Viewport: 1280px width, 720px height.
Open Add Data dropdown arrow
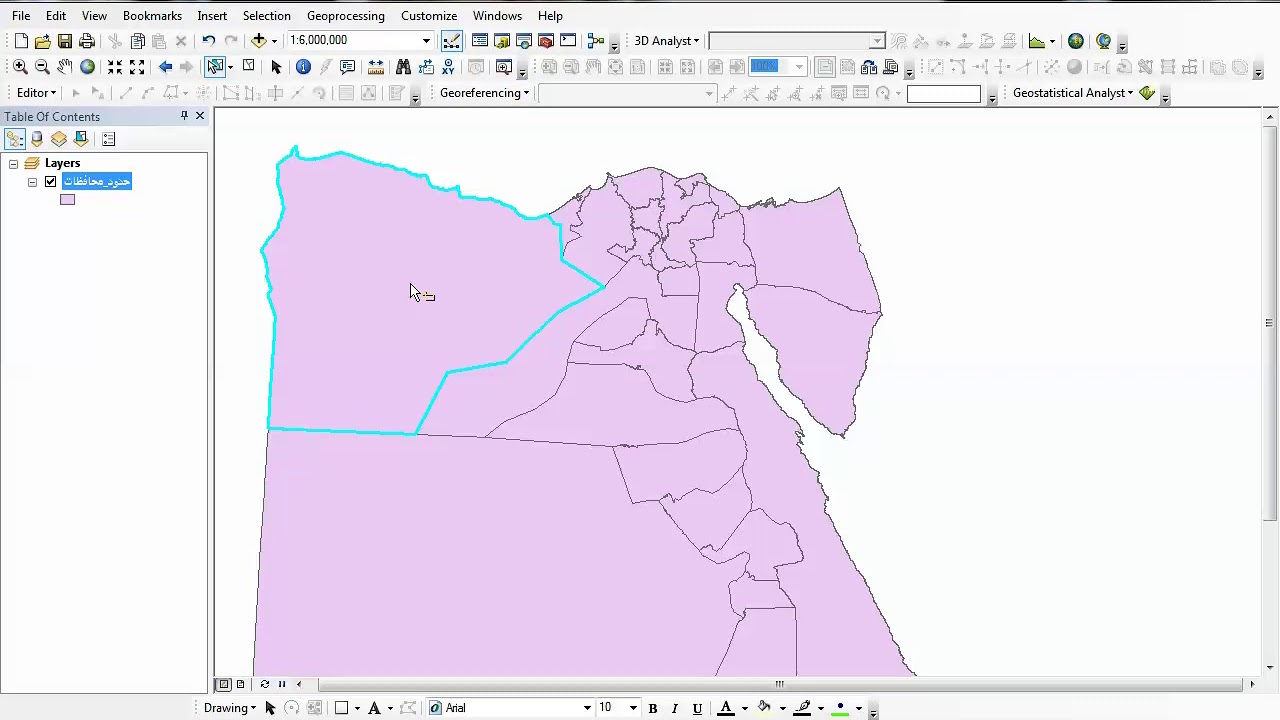[274, 41]
